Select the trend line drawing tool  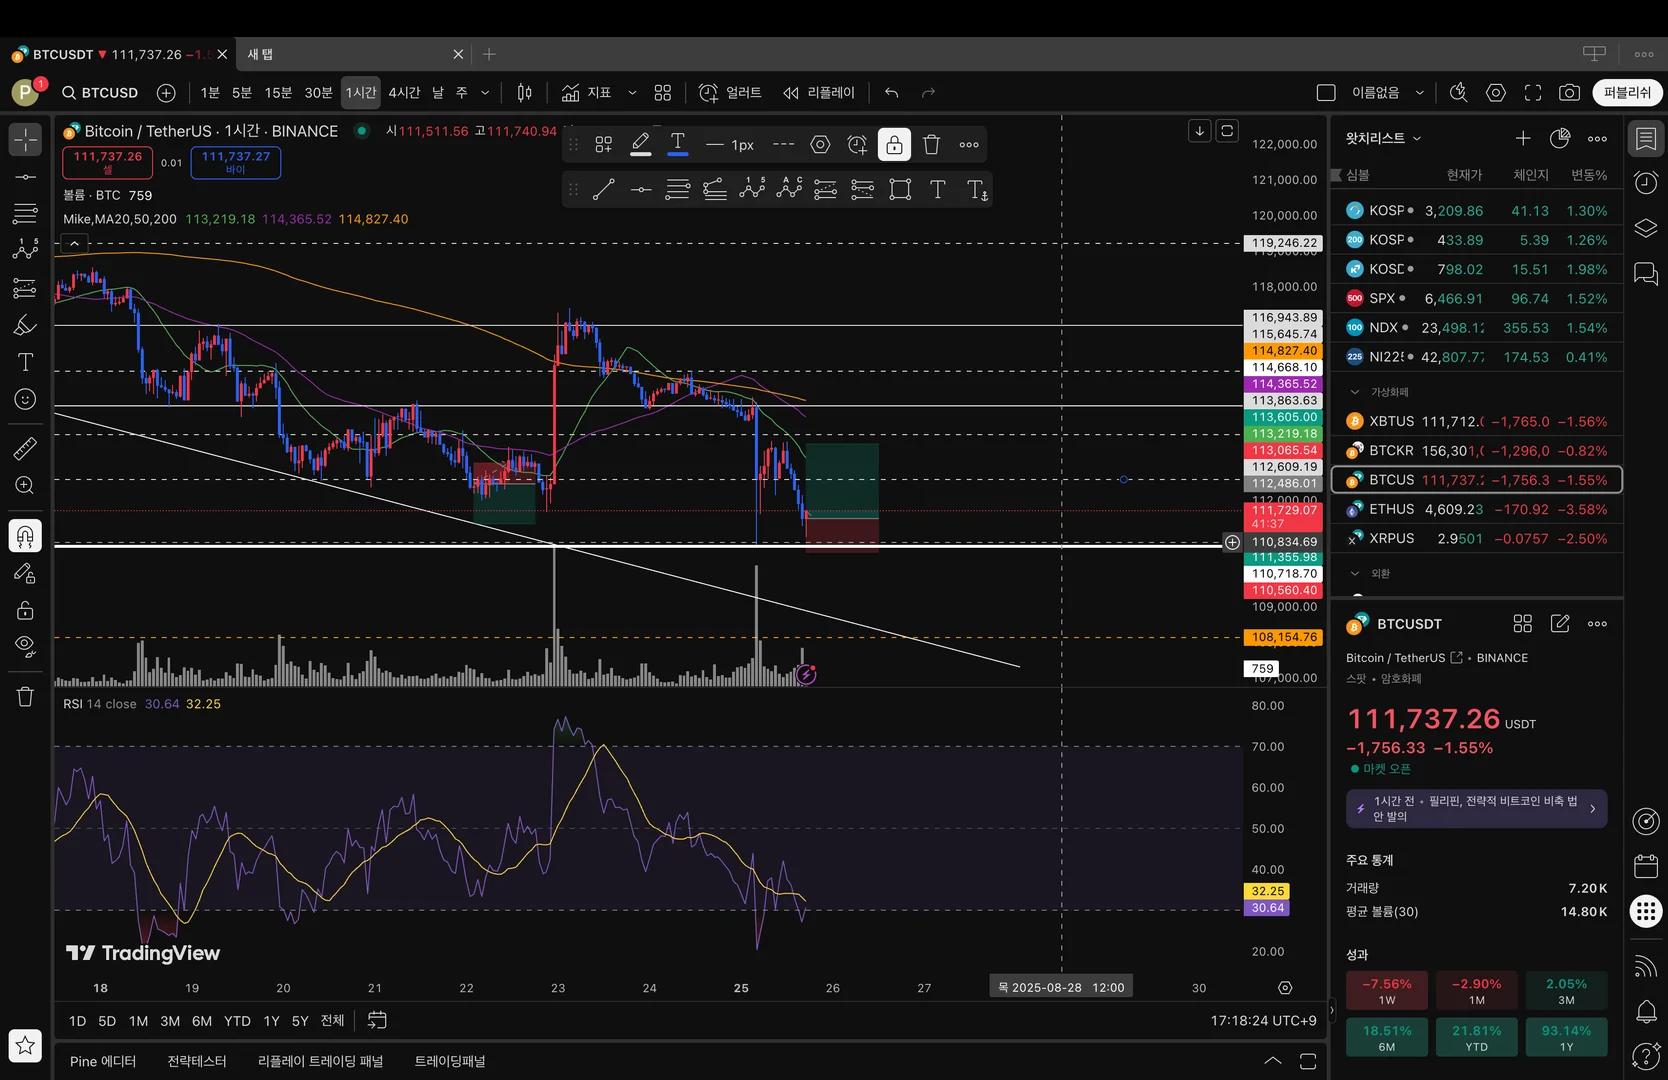click(603, 190)
